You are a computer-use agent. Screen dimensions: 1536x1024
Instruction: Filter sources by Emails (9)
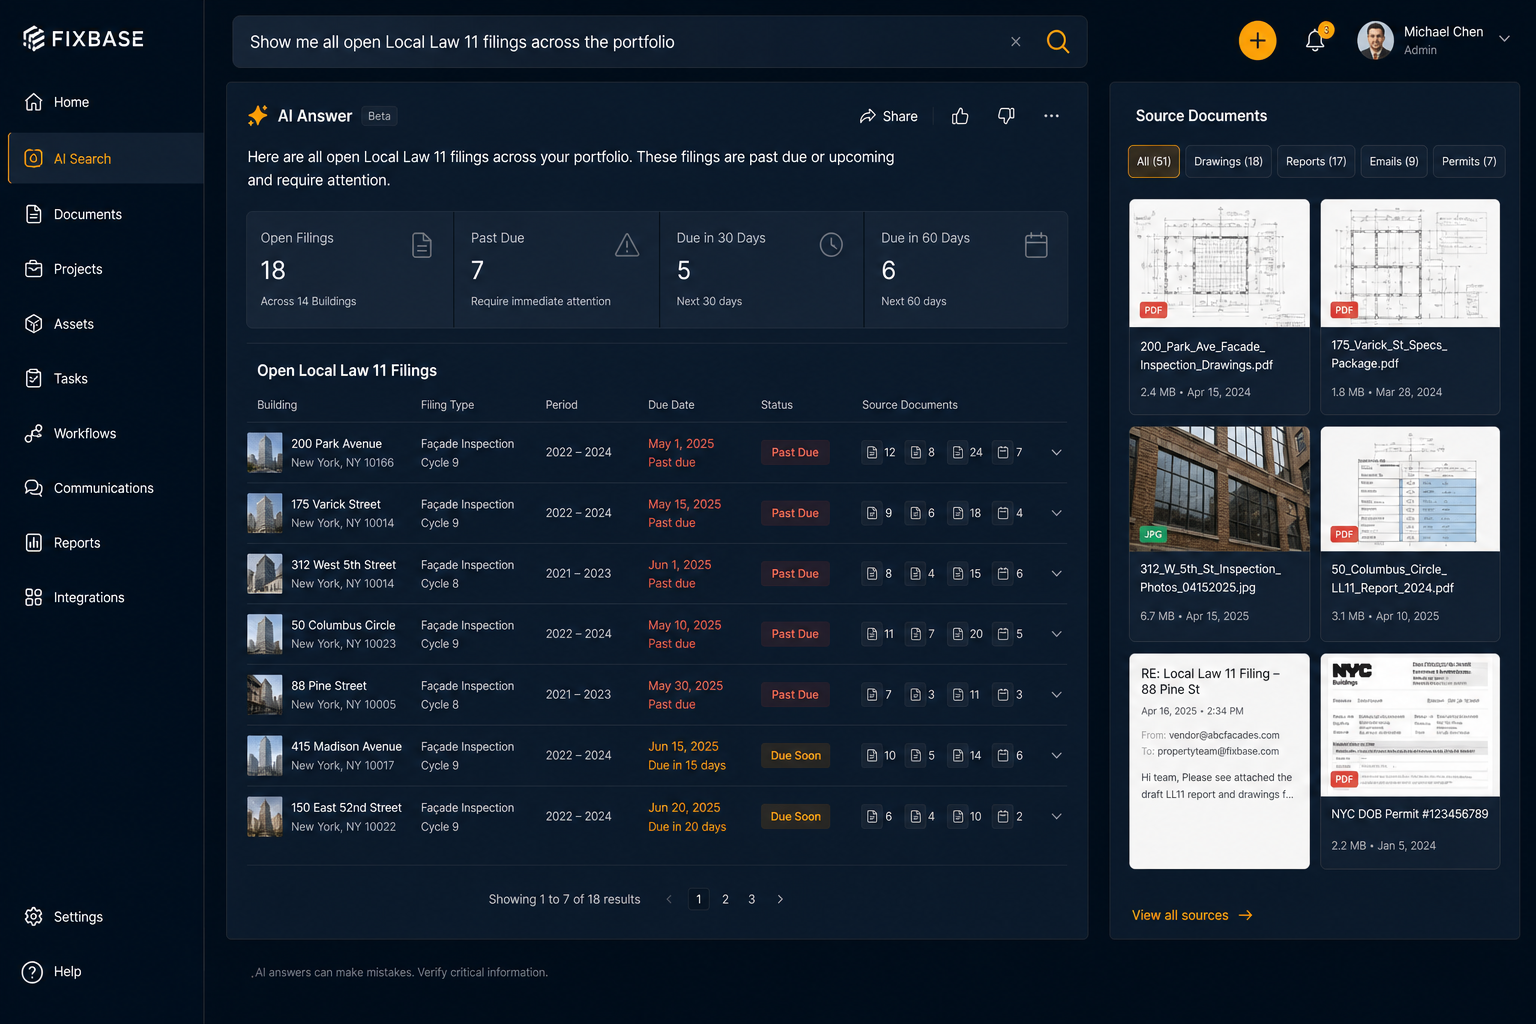(1394, 162)
